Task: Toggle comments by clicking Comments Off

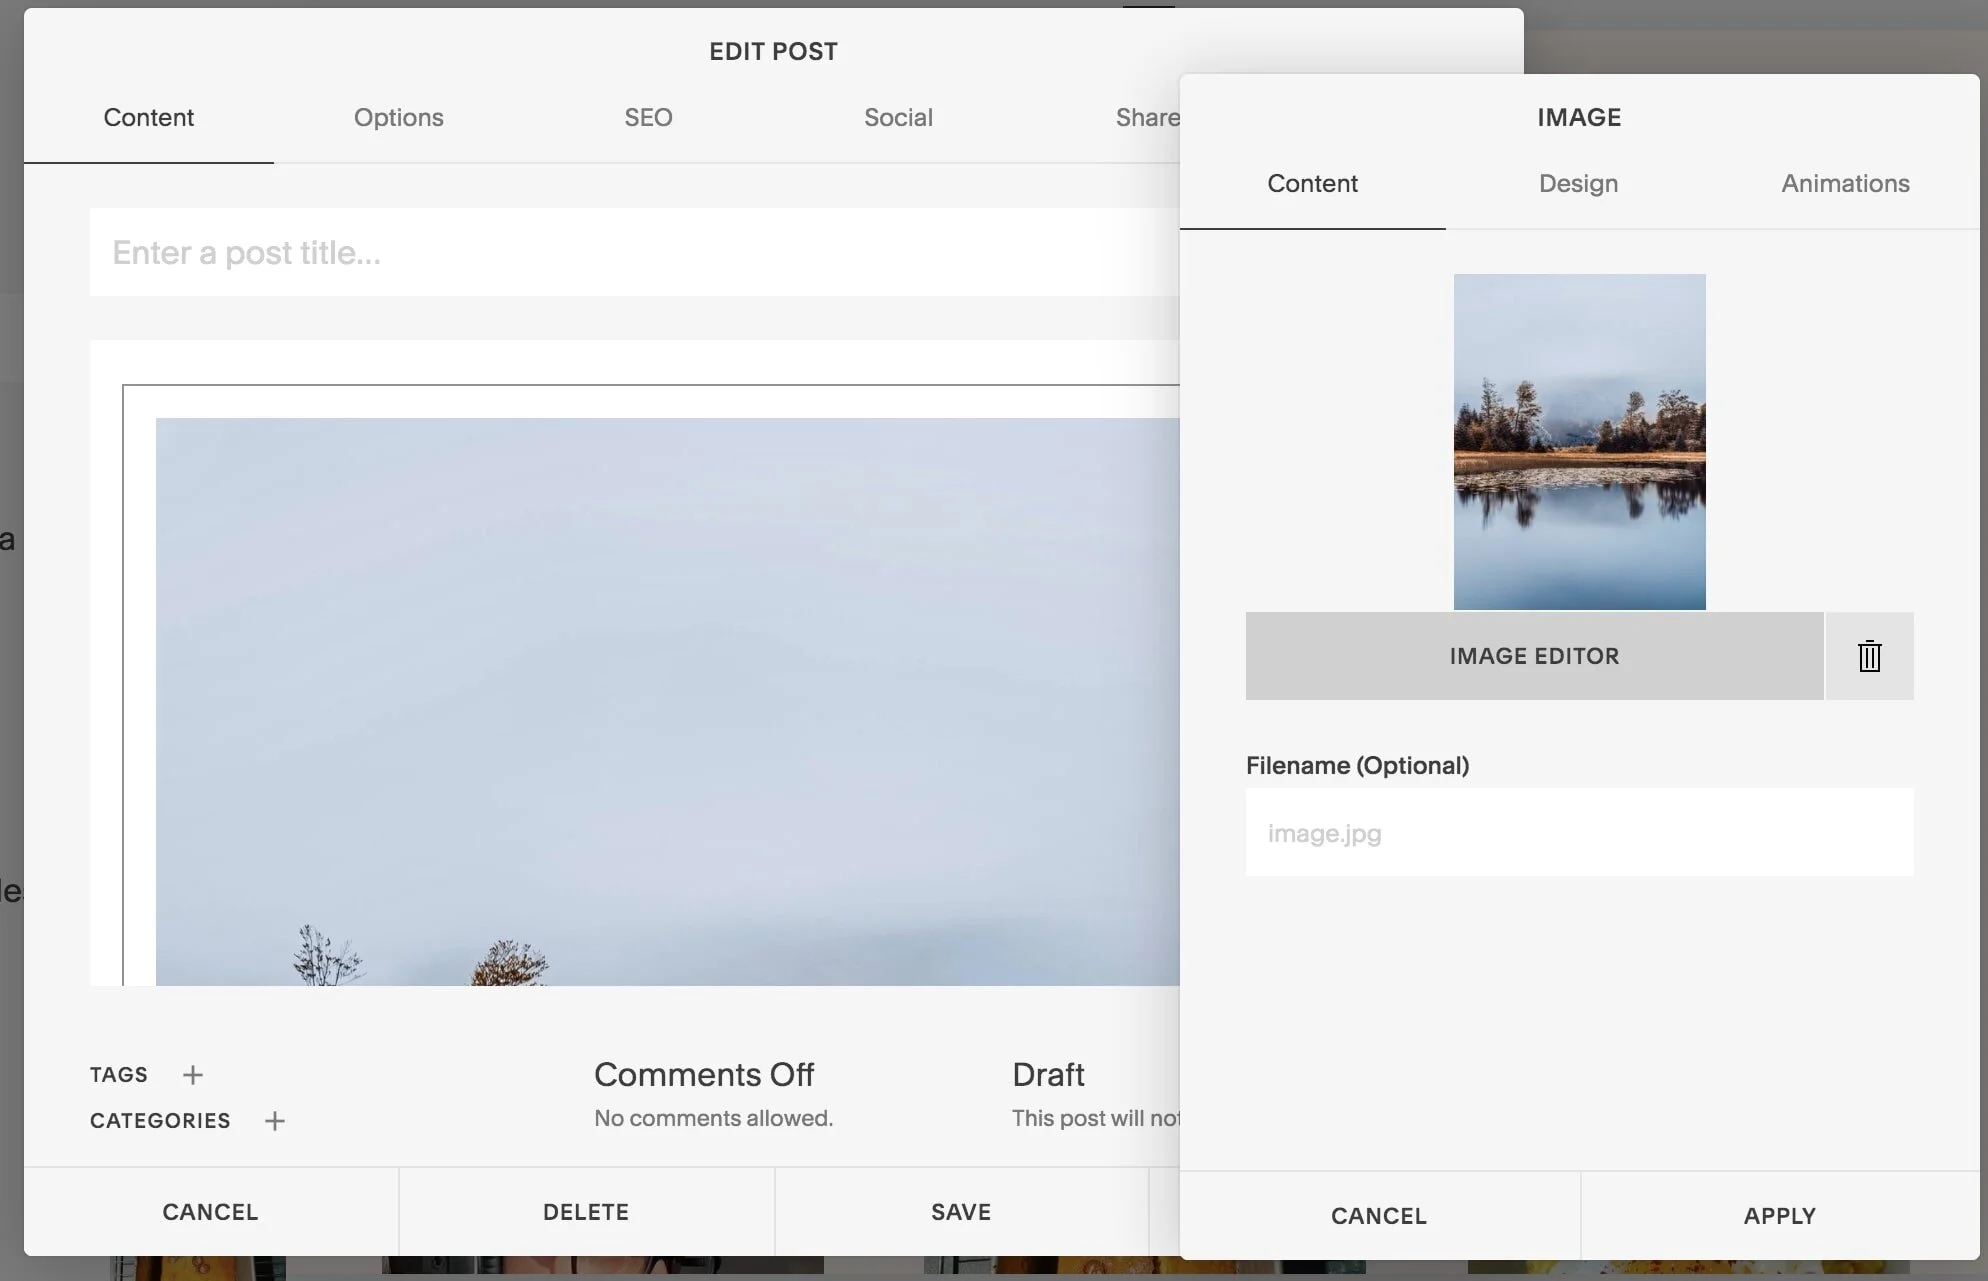Action: 704,1074
